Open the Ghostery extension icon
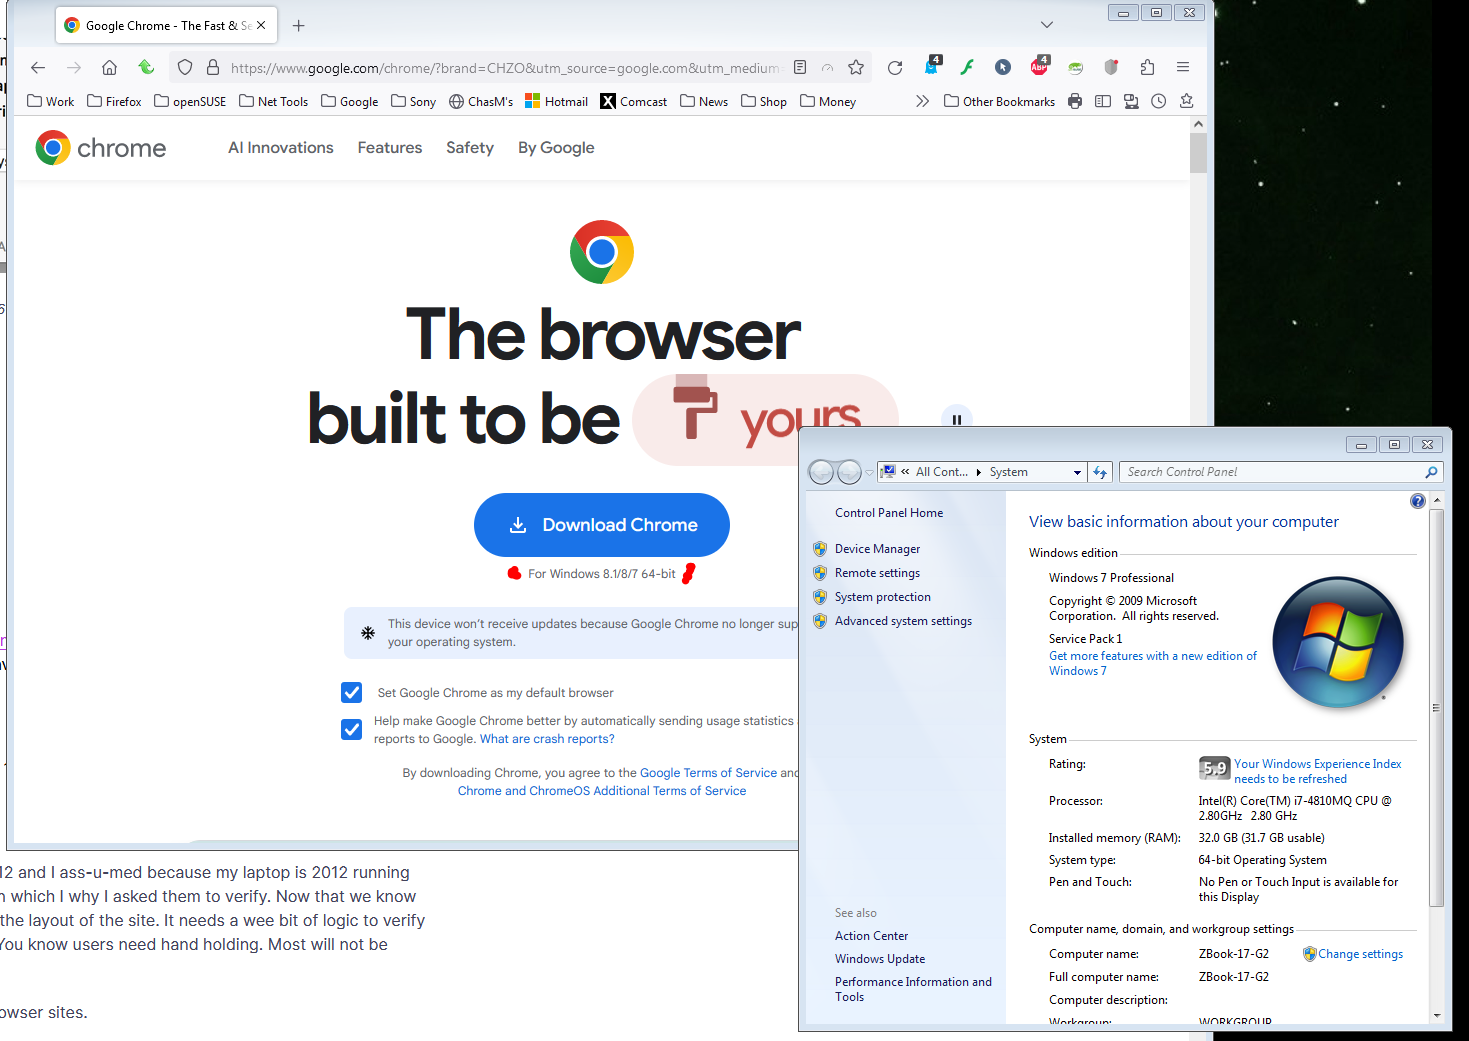Viewport: 1469px width, 1041px height. 932,66
